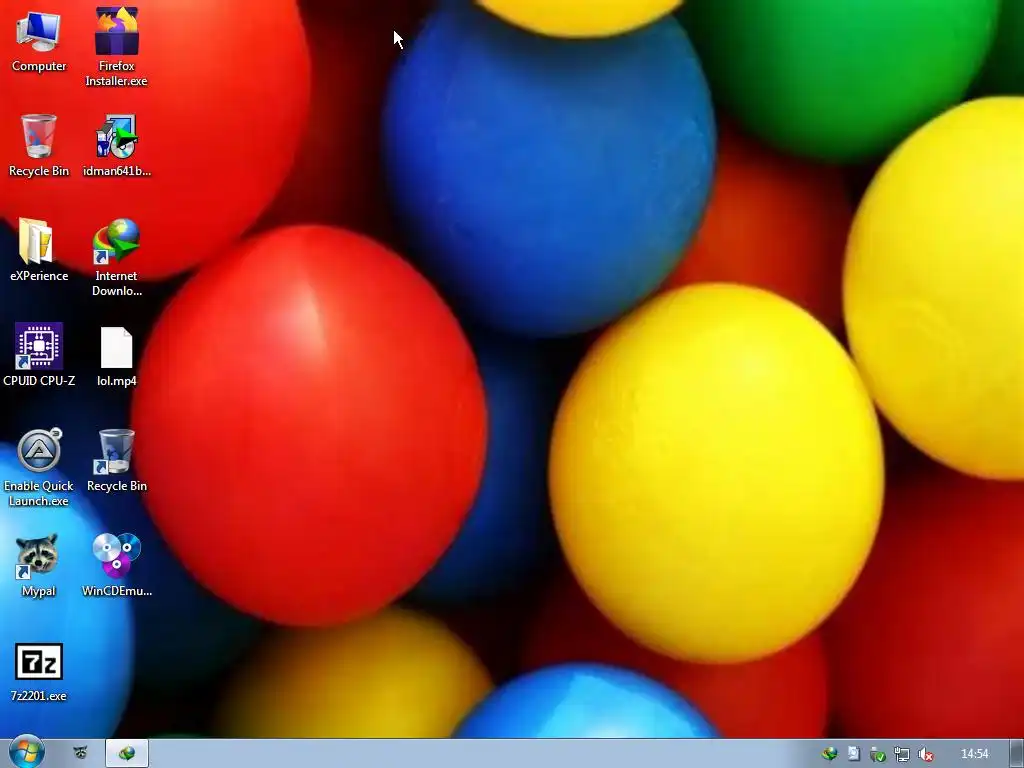Select the Enable Quick Launch.exe icon
Image resolution: width=1024 pixels, height=768 pixels.
coord(39,468)
